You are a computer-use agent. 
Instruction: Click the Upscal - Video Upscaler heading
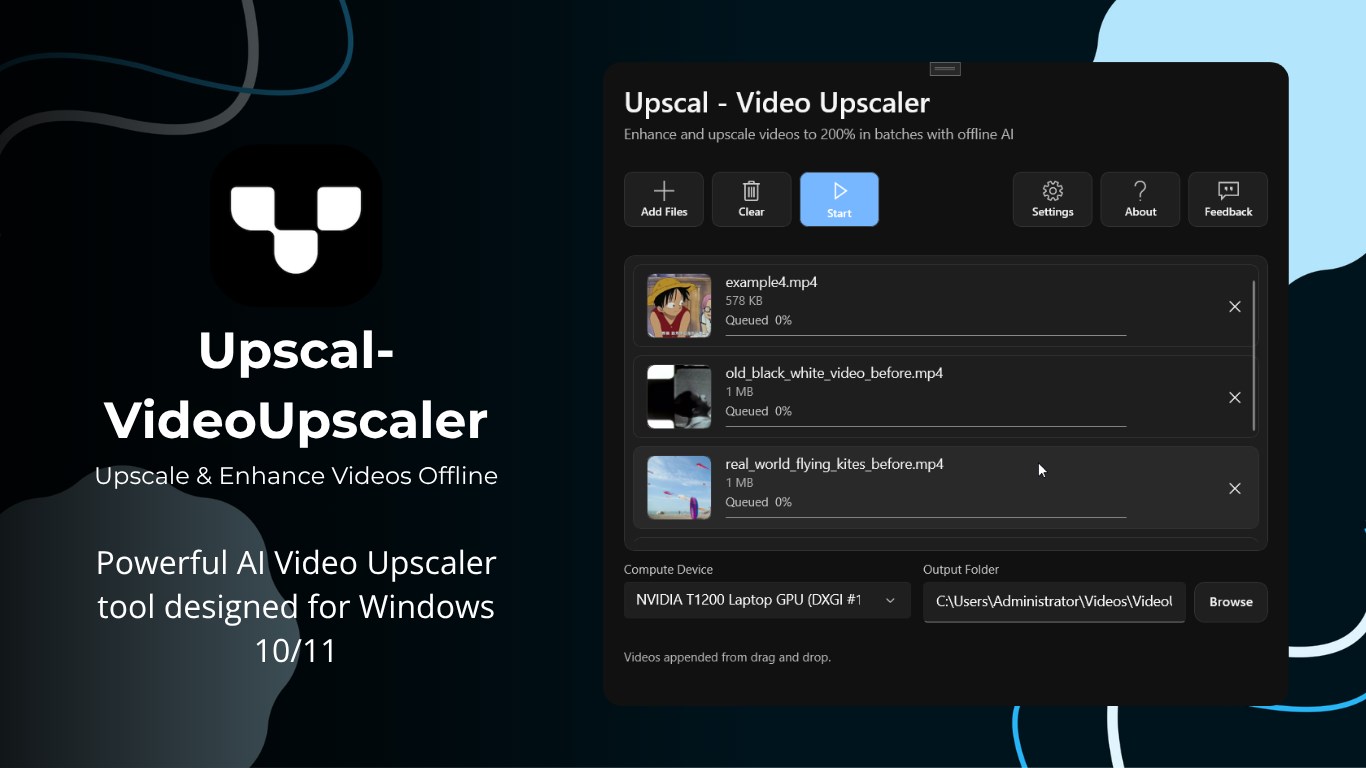pyautogui.click(x=777, y=103)
